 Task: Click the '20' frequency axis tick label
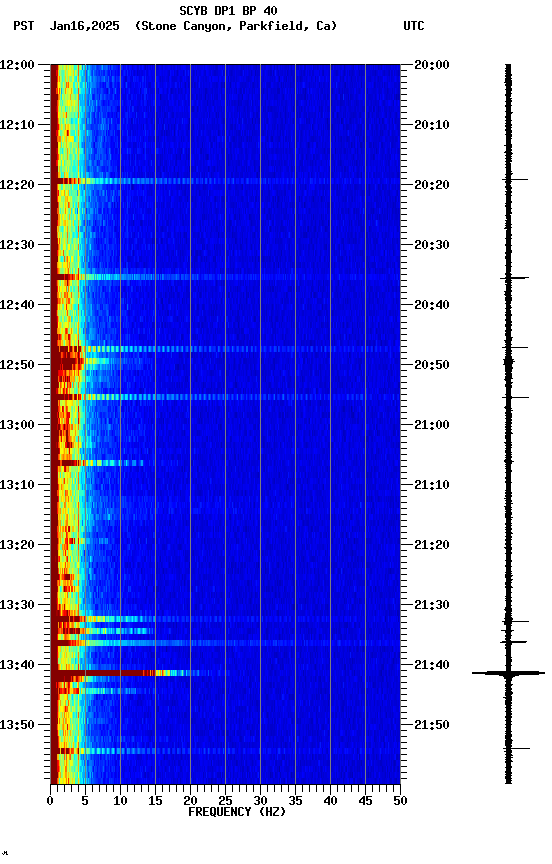point(190,802)
